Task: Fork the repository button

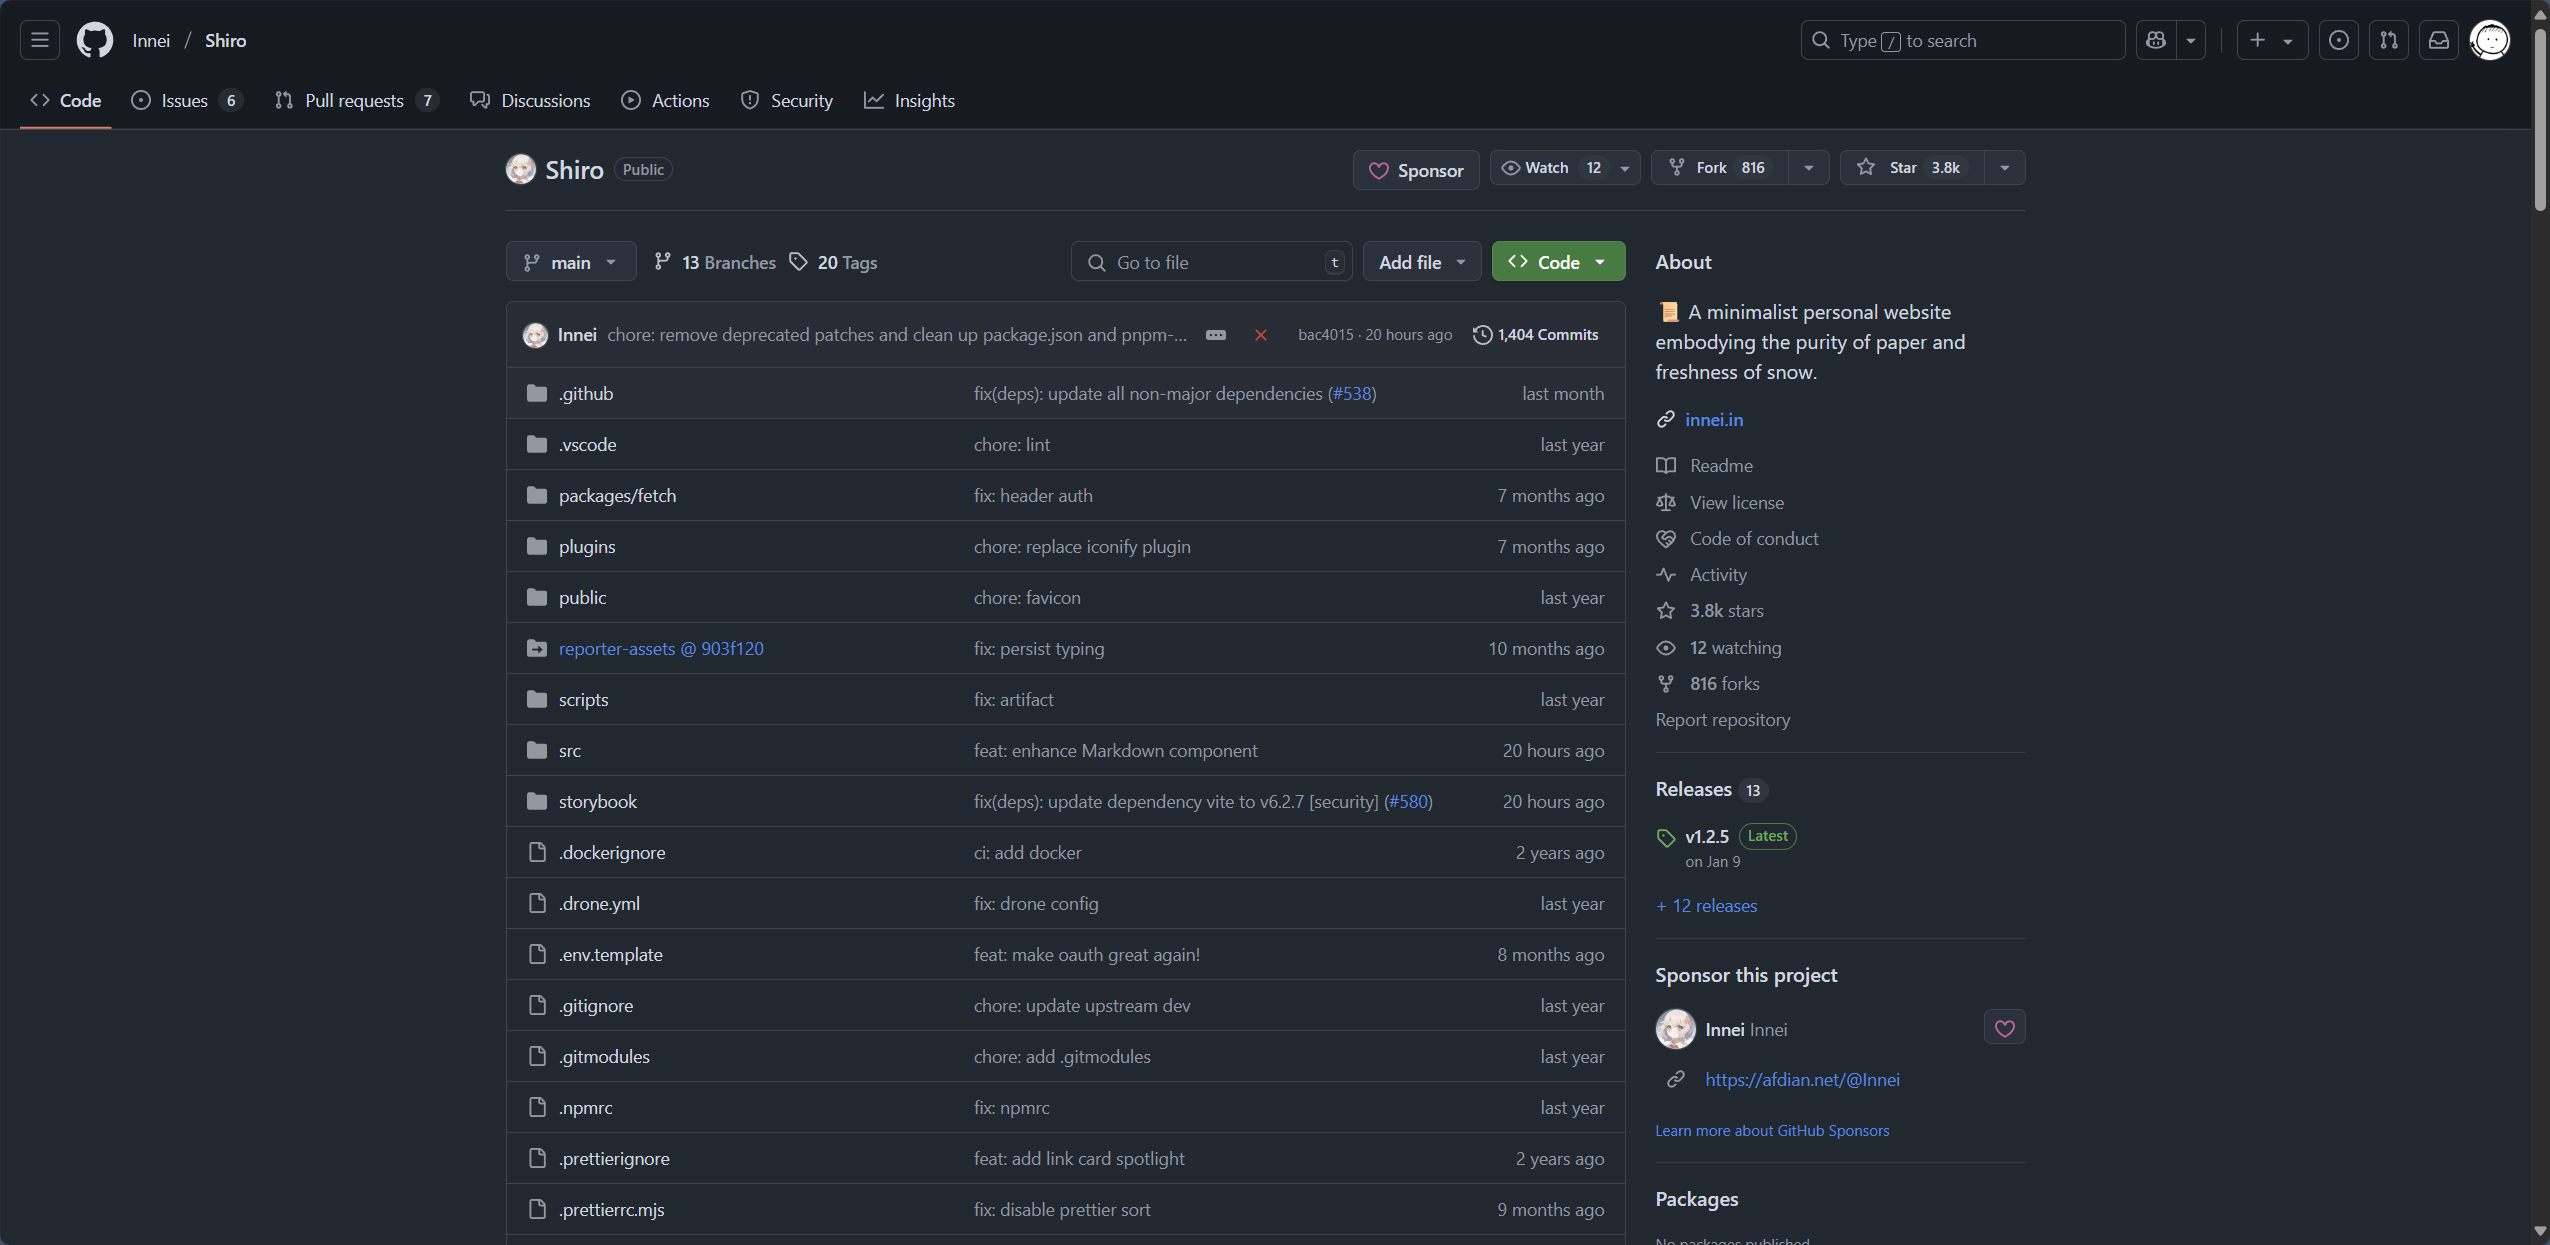Action: pos(1720,168)
